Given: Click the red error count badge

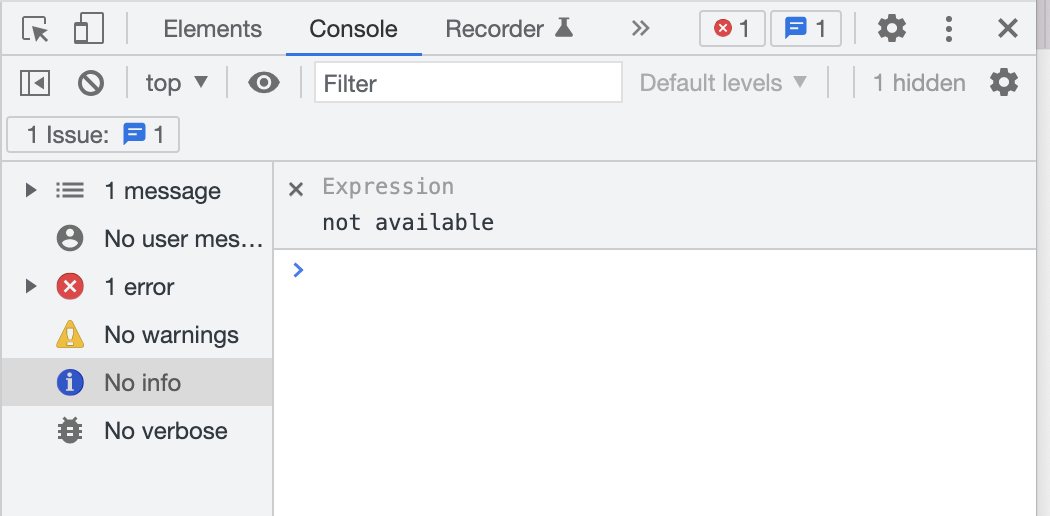Looking at the screenshot, I should coord(732,29).
